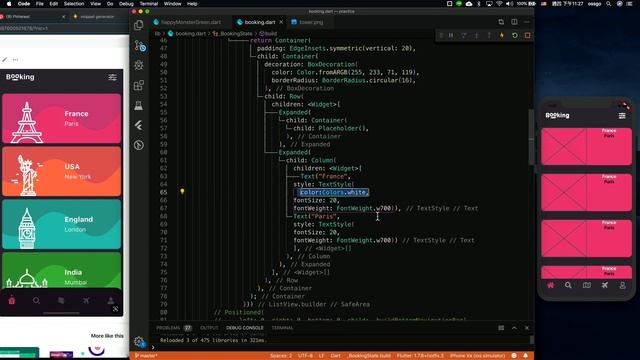The width and height of the screenshot is (640, 360).
Task: Restart the debug session with green arrow
Action: pyautogui.click(x=515, y=36)
